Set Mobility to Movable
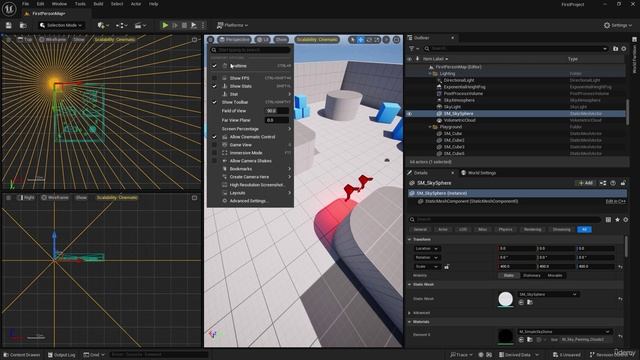This screenshot has width=640, height=360. [x=554, y=276]
